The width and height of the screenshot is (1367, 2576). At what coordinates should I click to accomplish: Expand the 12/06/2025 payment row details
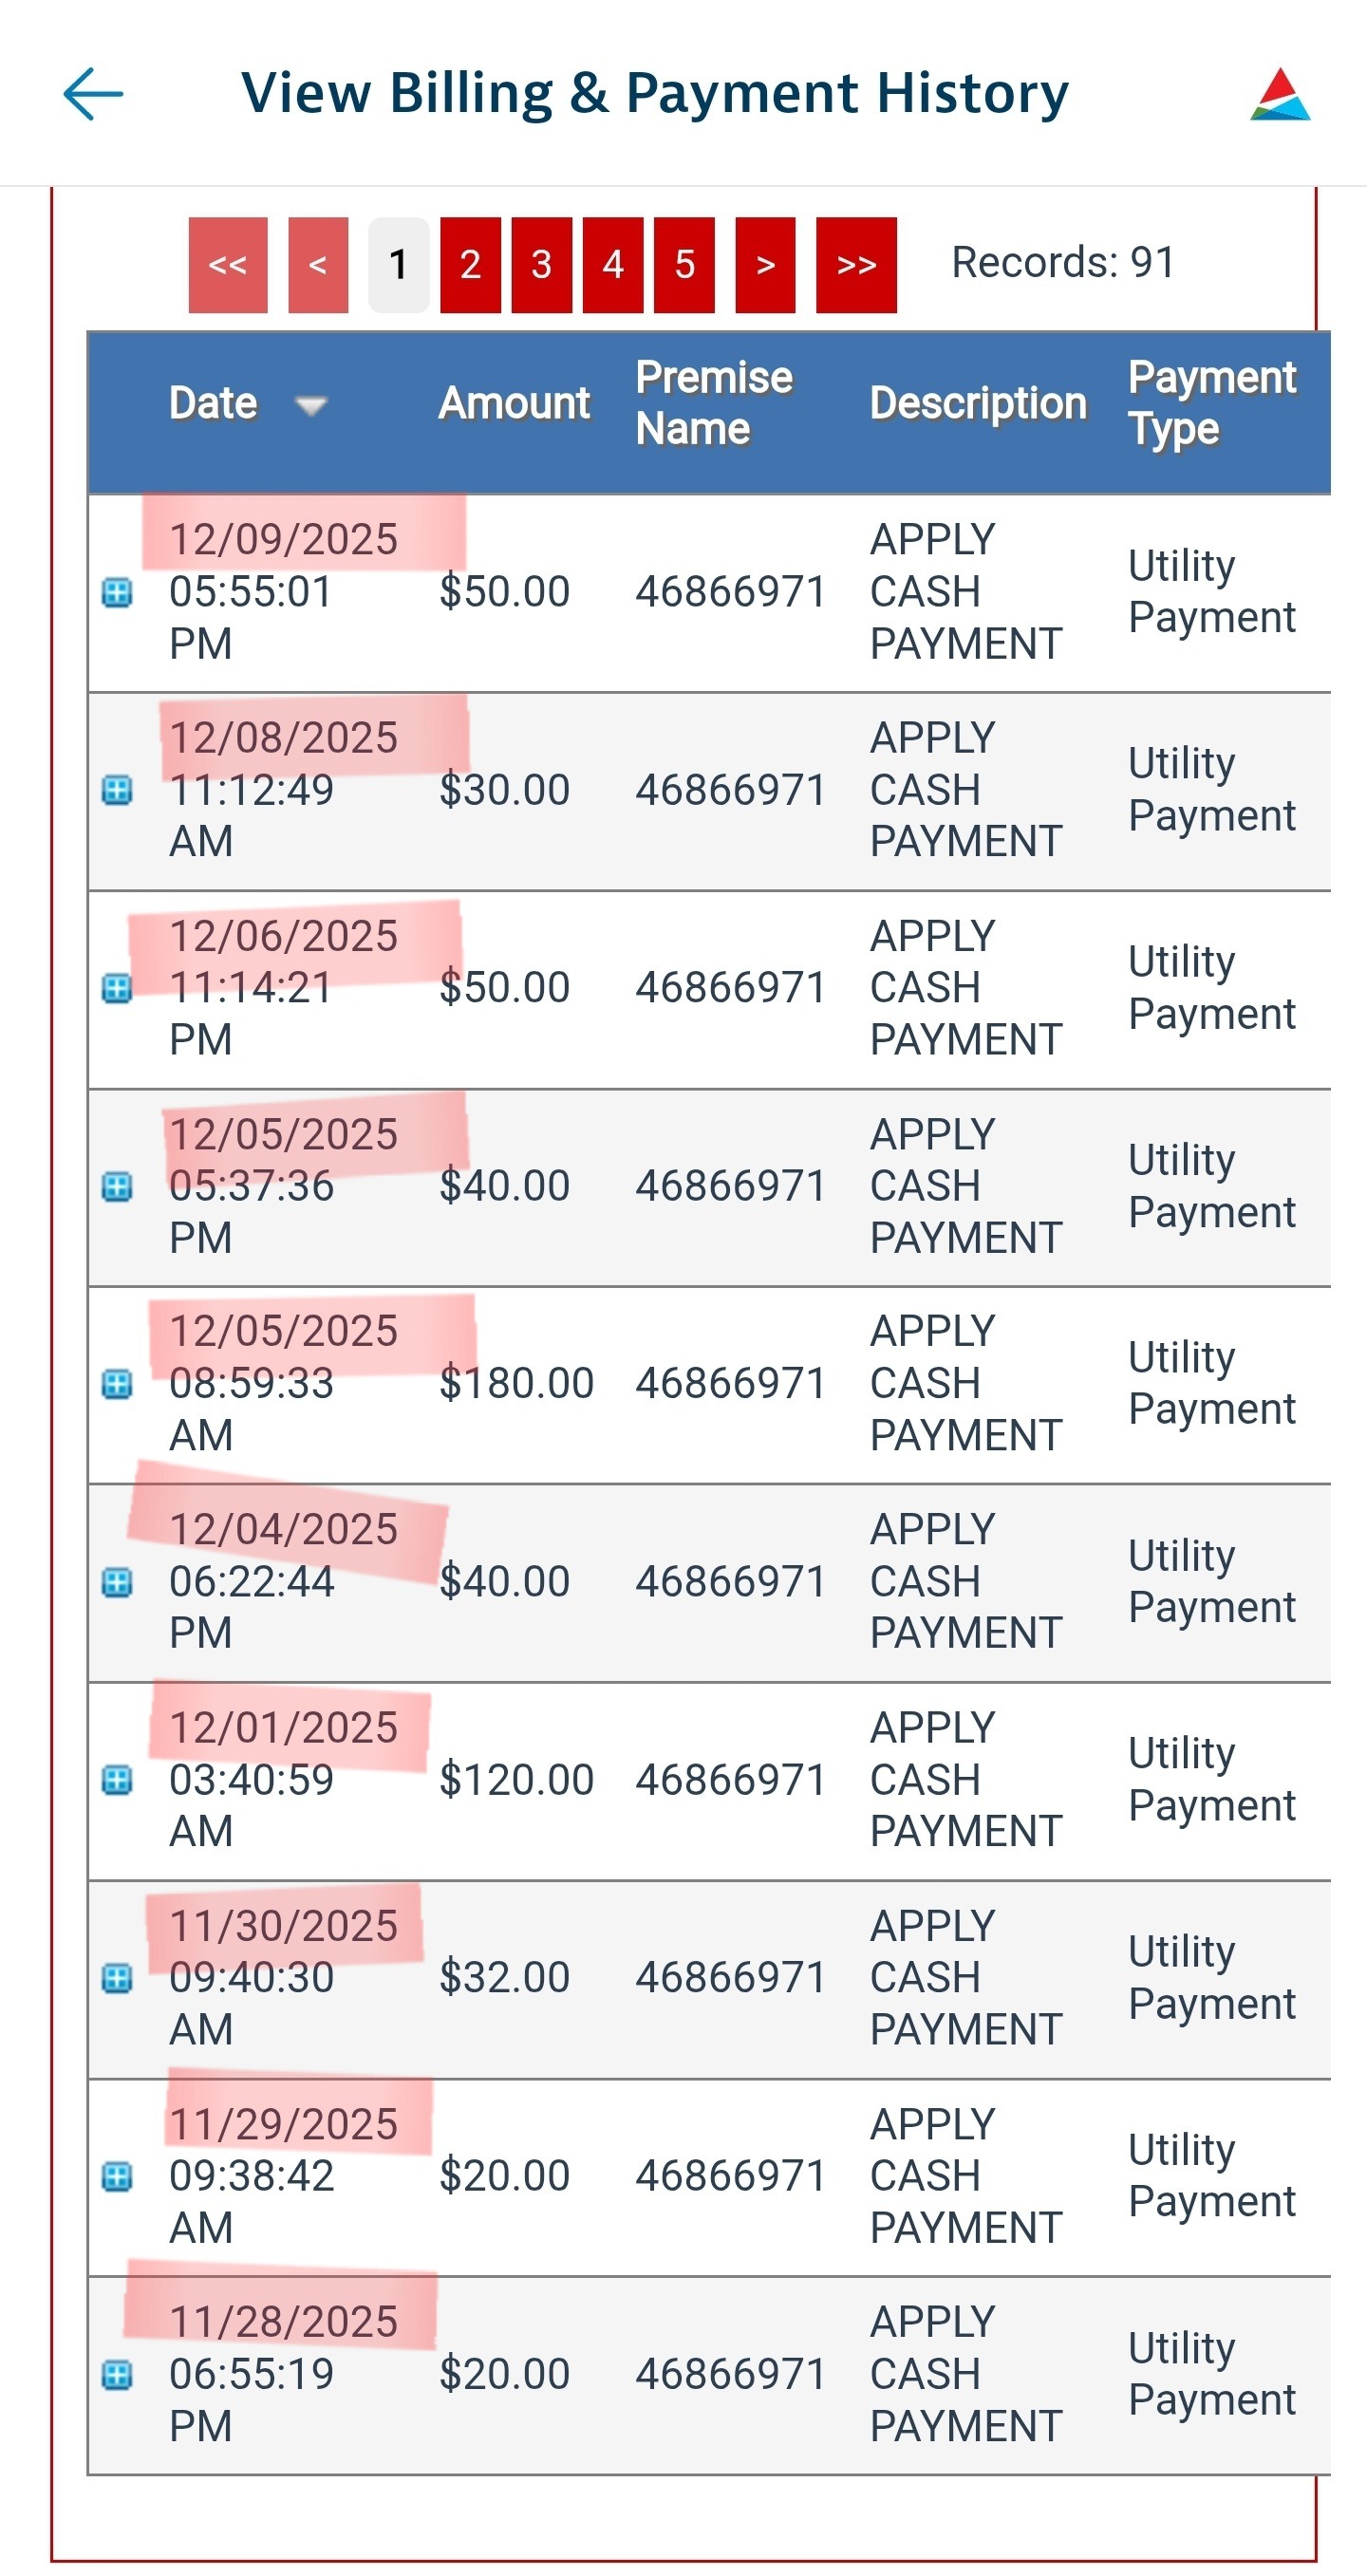click(117, 988)
